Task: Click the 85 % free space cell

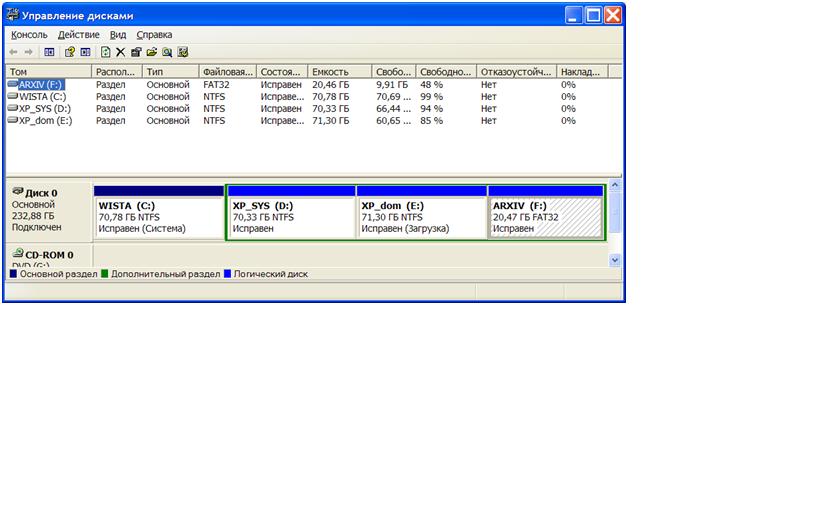Action: coord(431,121)
